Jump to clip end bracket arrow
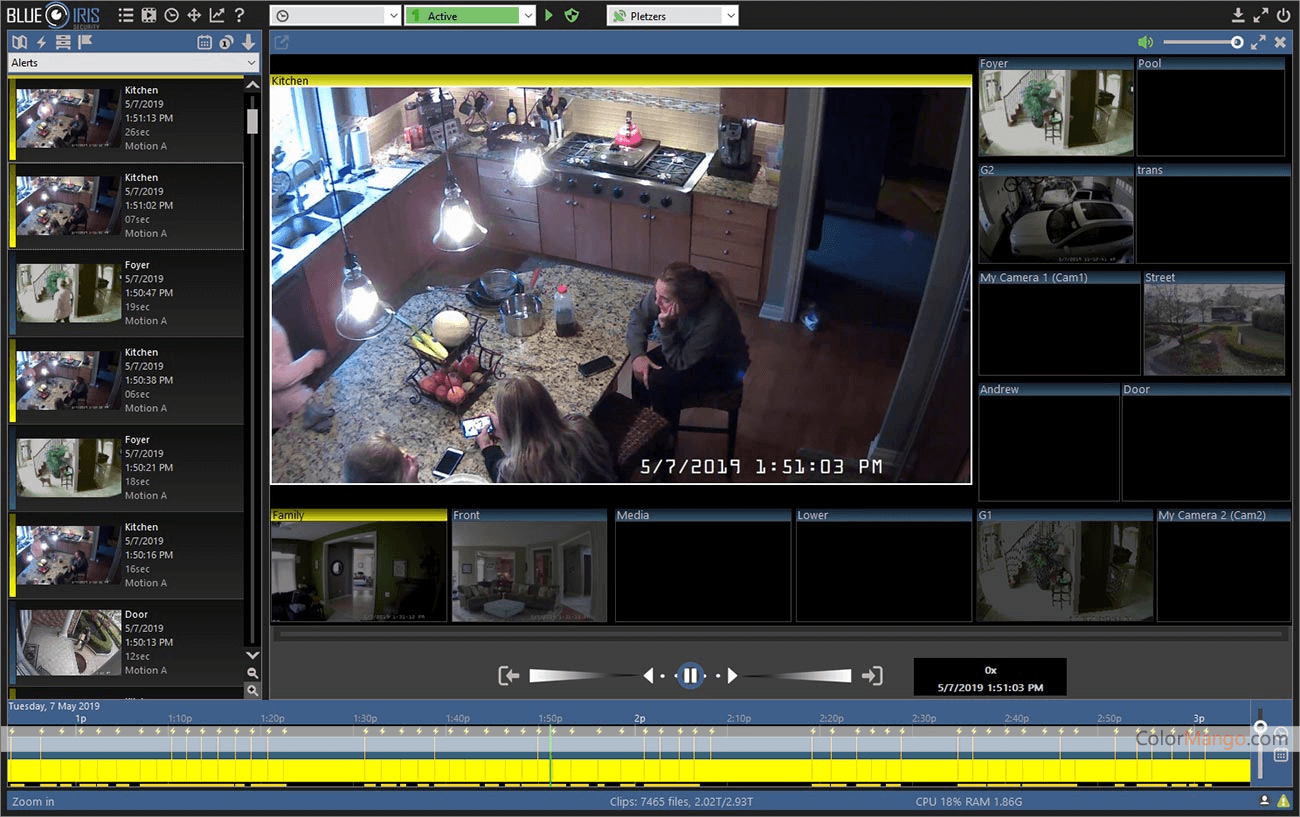Viewport: 1300px width, 817px height. point(872,676)
